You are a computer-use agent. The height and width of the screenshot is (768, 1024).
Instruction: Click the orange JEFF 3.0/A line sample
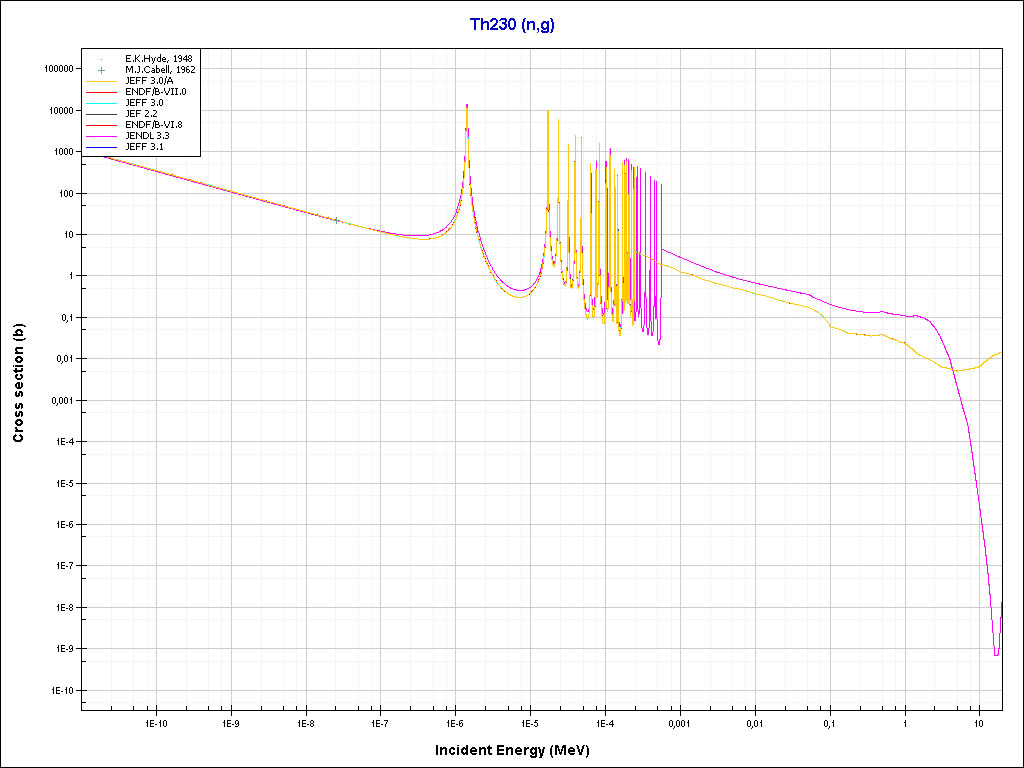click(101, 81)
